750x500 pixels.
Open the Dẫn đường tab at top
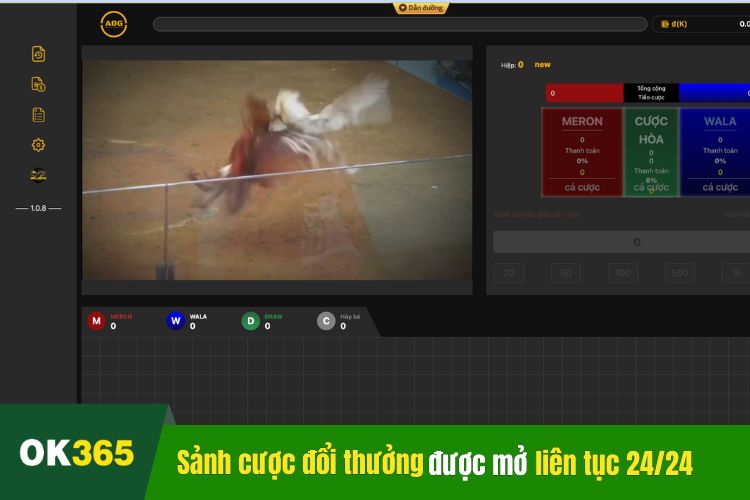pyautogui.click(x=421, y=8)
